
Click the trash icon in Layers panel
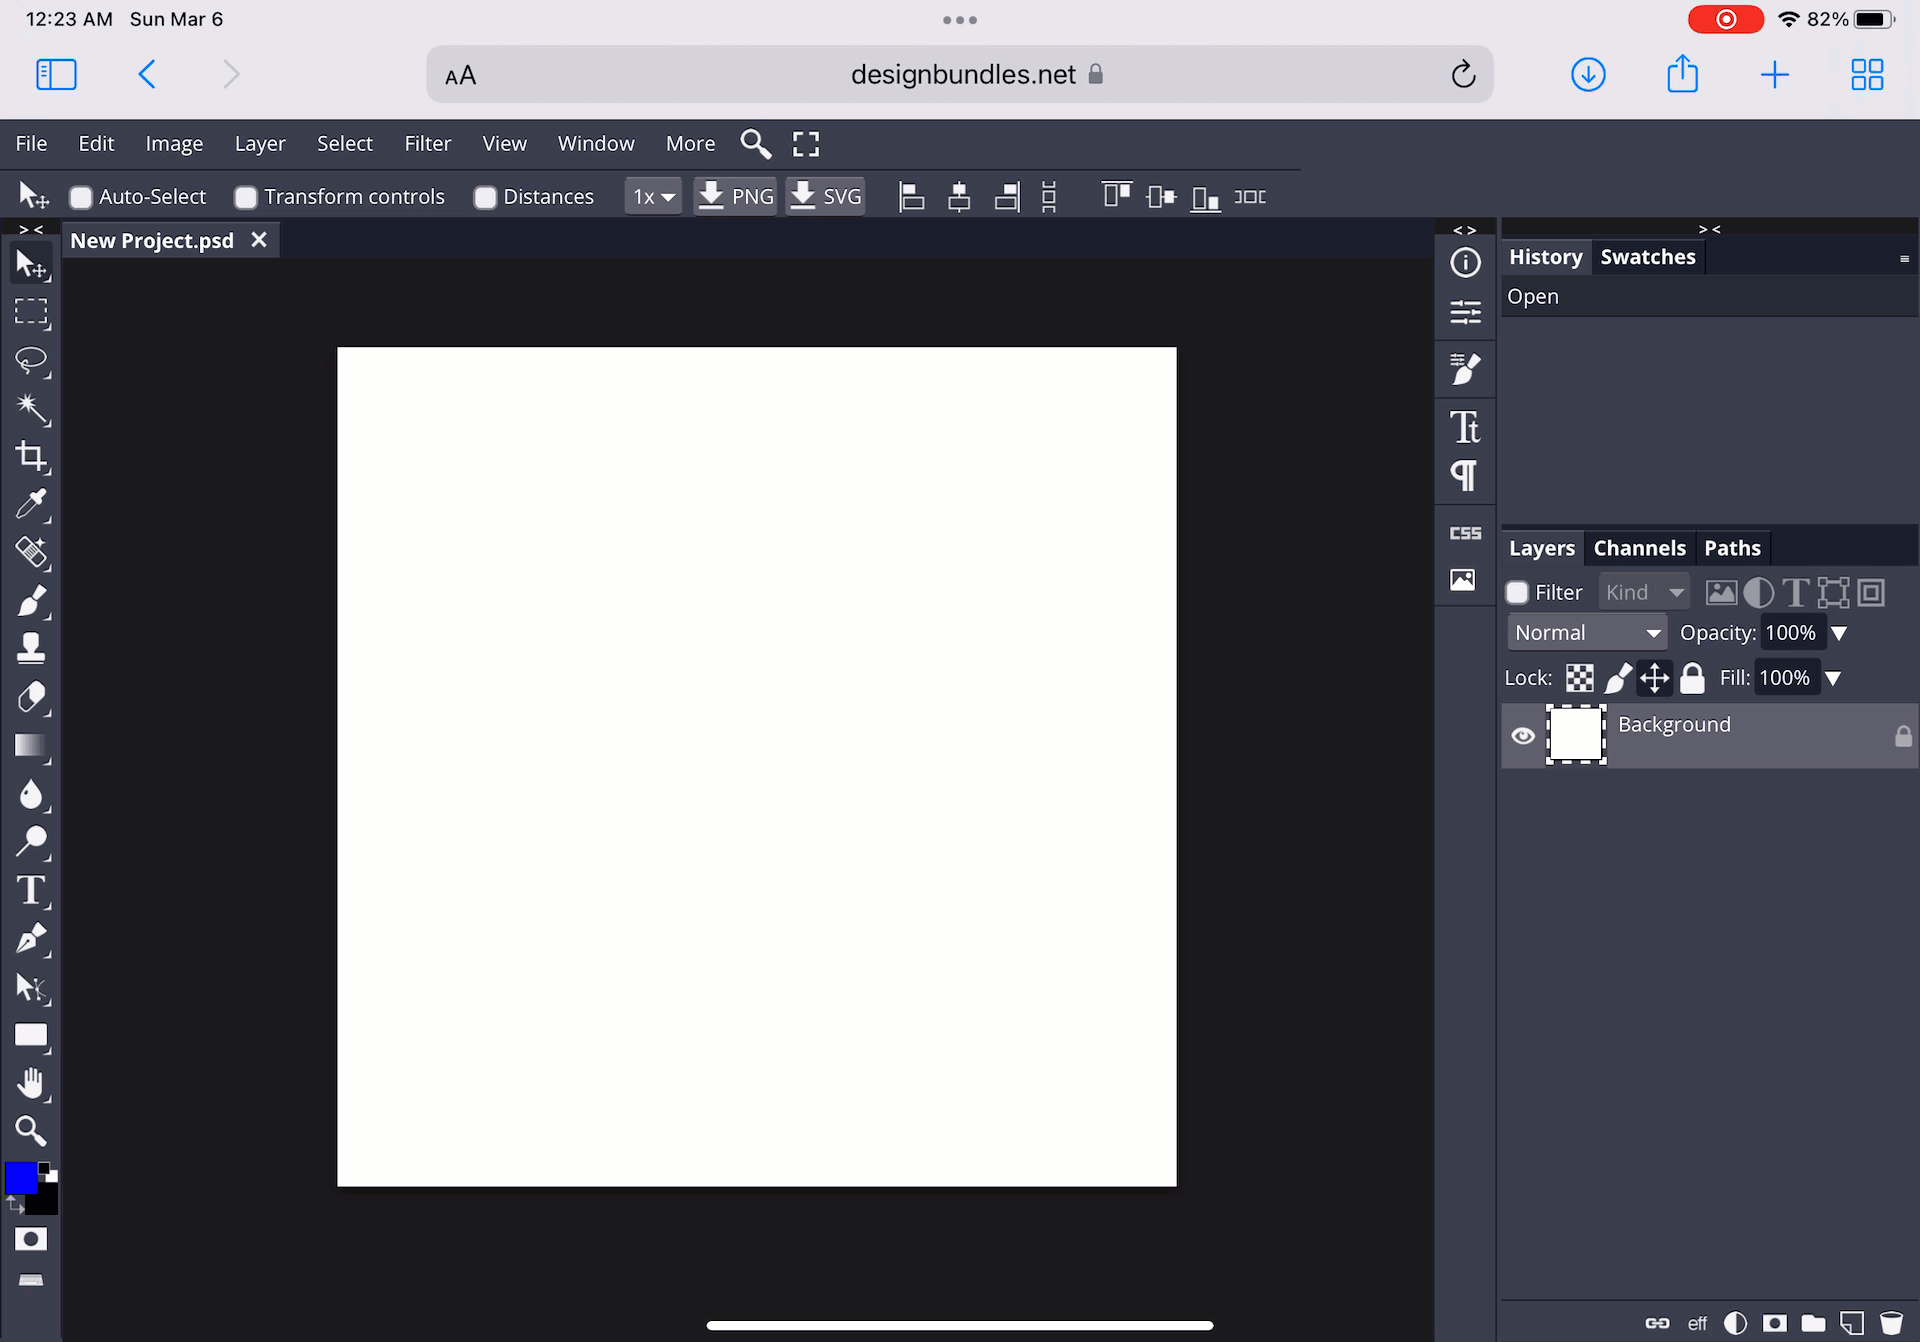1890,1323
